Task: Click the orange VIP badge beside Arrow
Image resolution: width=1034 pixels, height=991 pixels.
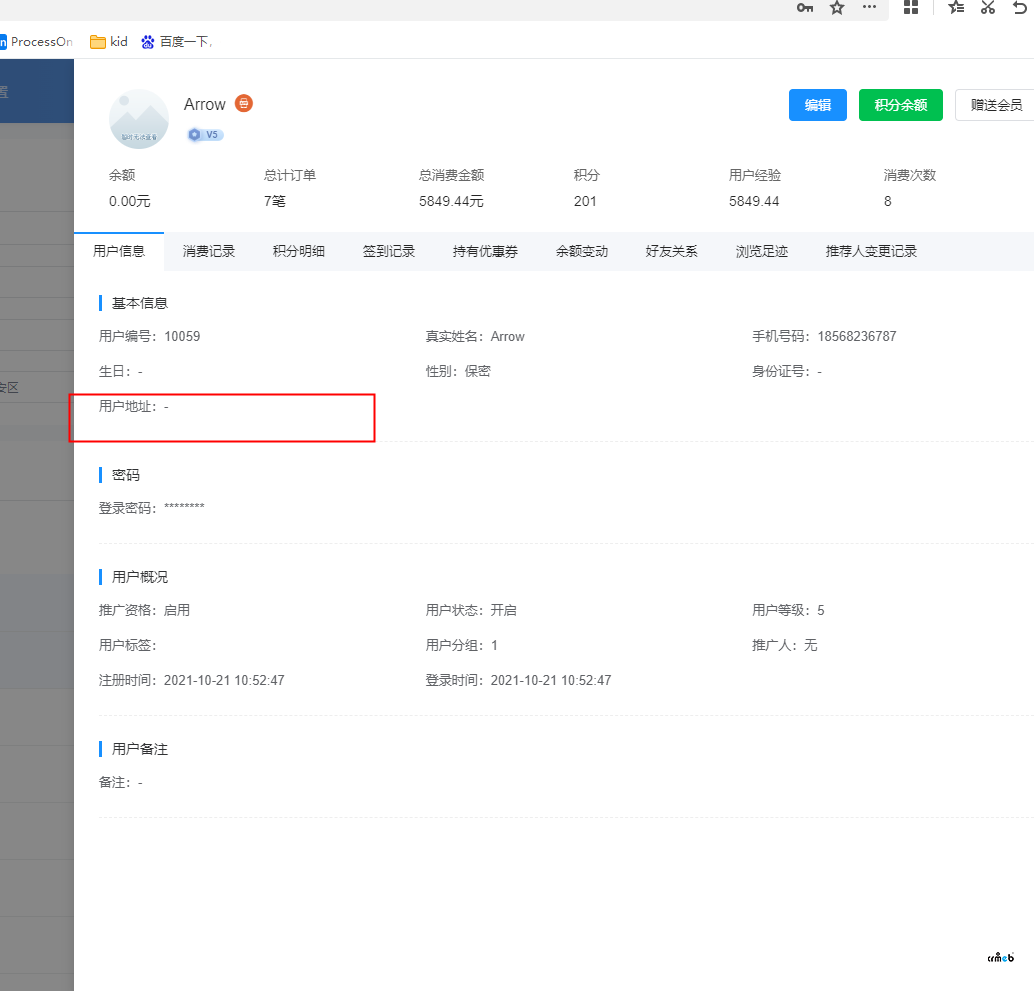Action: coord(245,103)
